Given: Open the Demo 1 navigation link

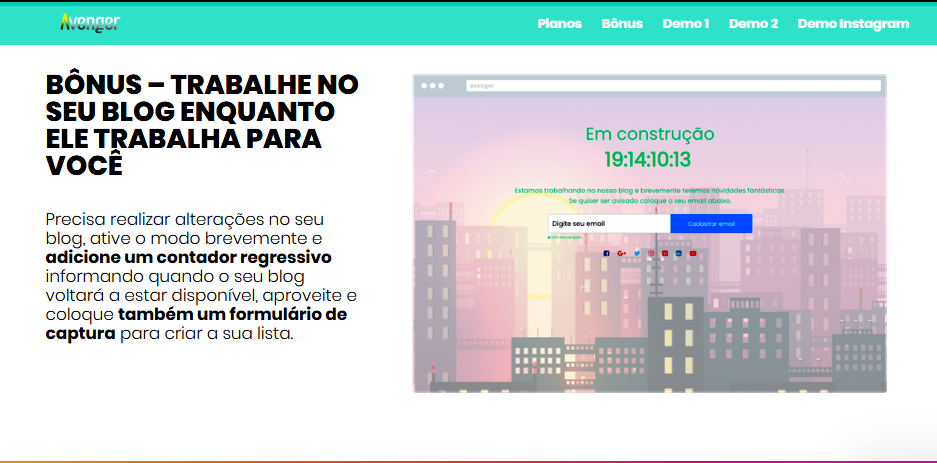Looking at the screenshot, I should tap(685, 24).
